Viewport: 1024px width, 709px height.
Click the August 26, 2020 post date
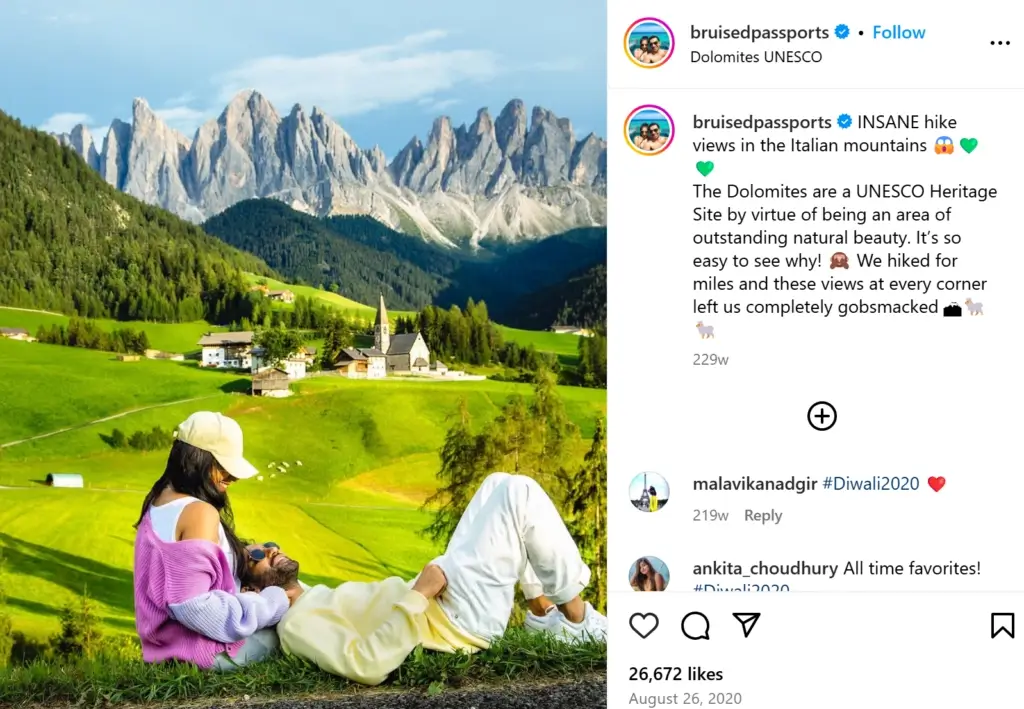685,699
